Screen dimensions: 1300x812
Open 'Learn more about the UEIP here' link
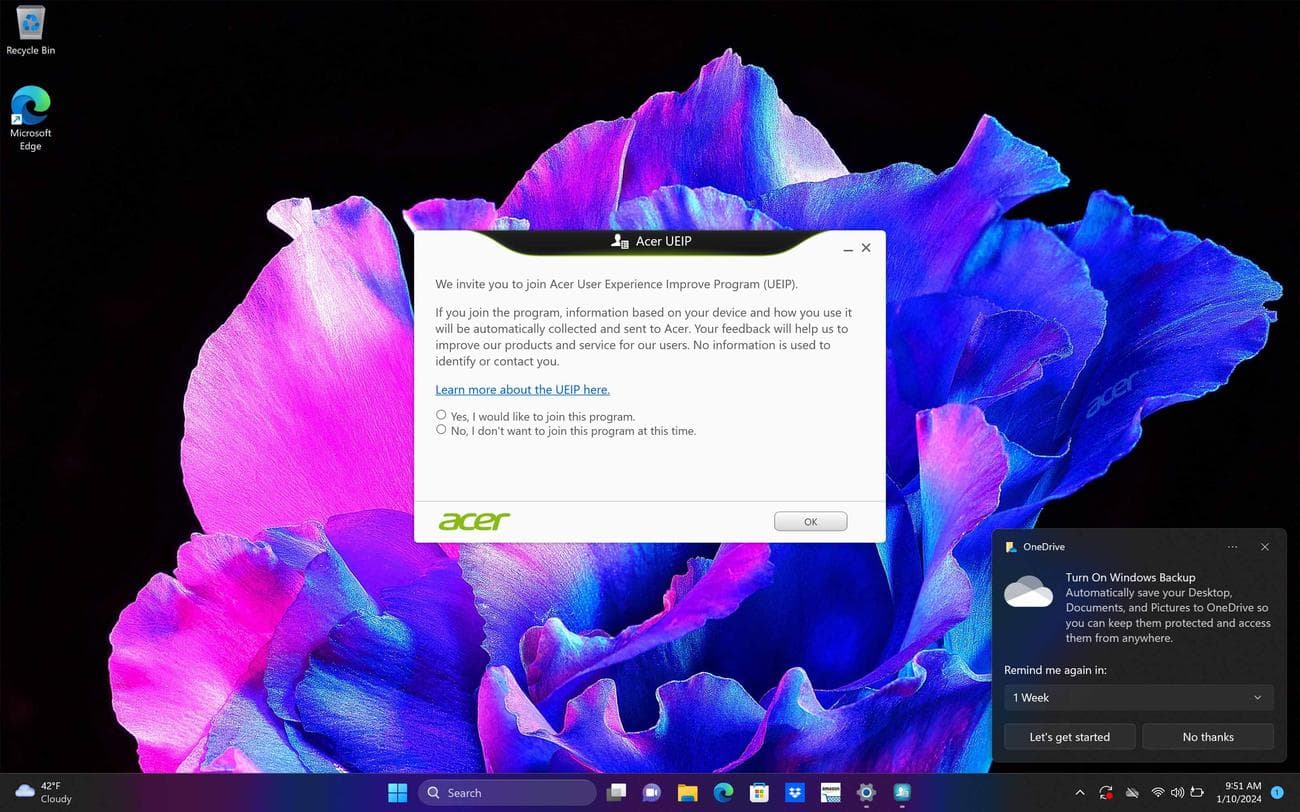pyautogui.click(x=522, y=389)
